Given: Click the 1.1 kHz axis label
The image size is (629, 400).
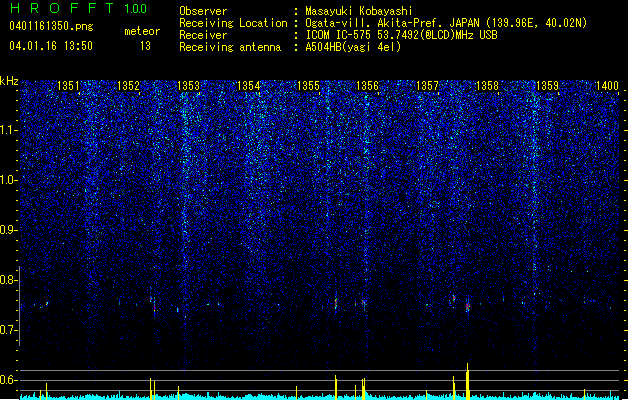Looking at the screenshot, I should [x=9, y=130].
